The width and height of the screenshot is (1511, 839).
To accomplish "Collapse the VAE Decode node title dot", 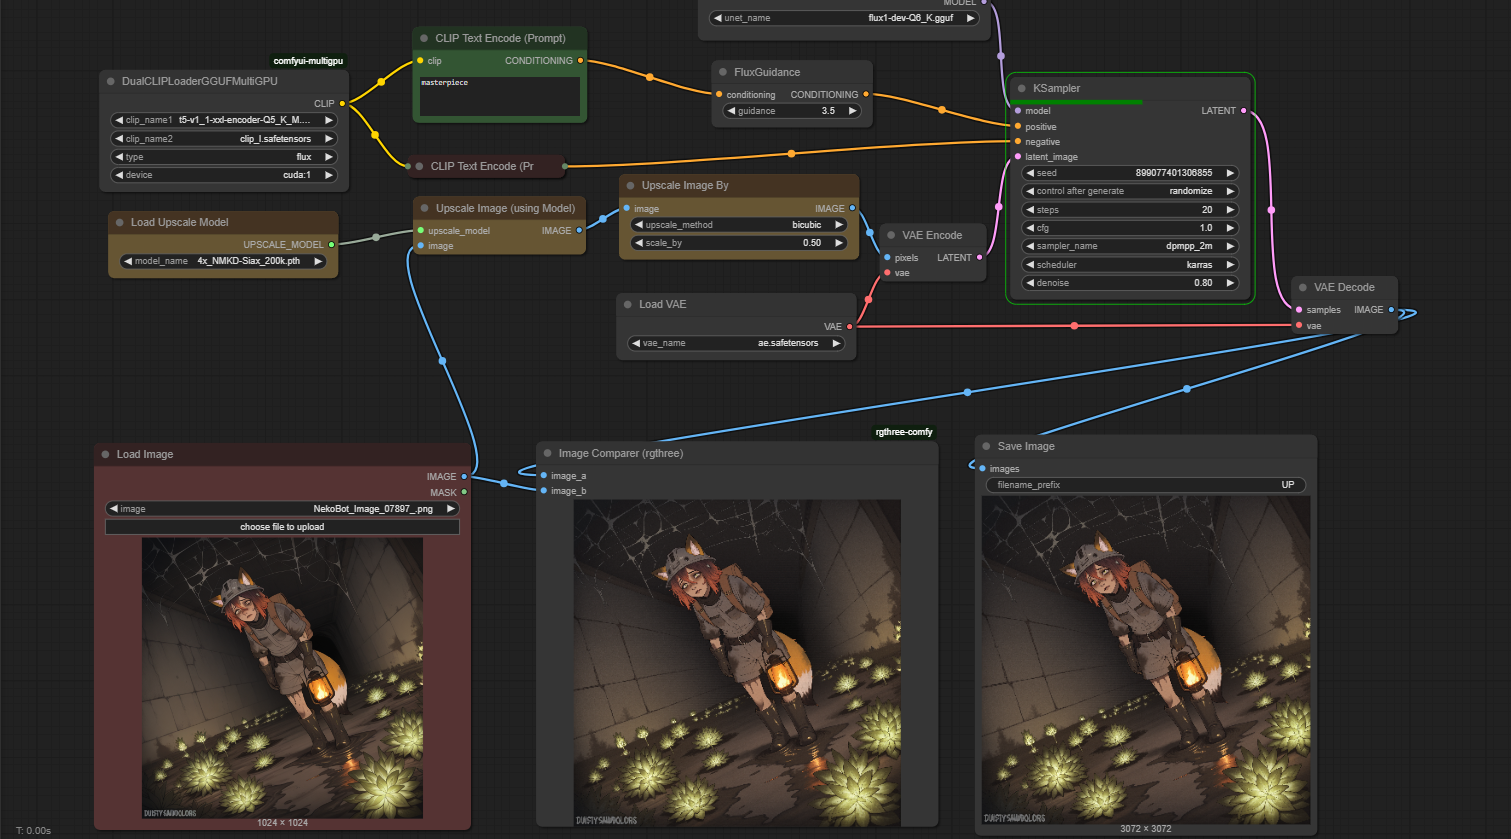I will [1303, 287].
